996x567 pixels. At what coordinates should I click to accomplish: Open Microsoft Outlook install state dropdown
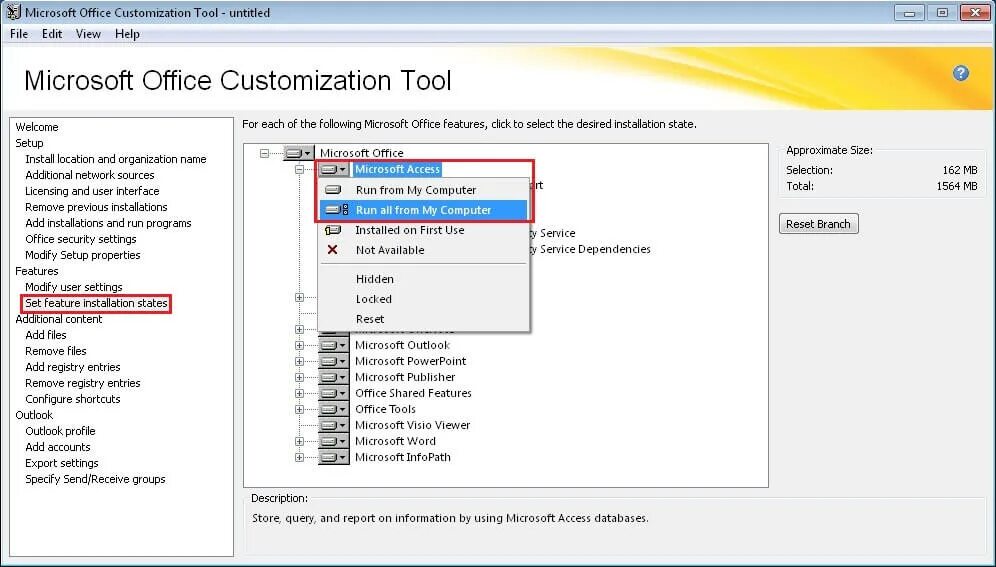(x=333, y=345)
